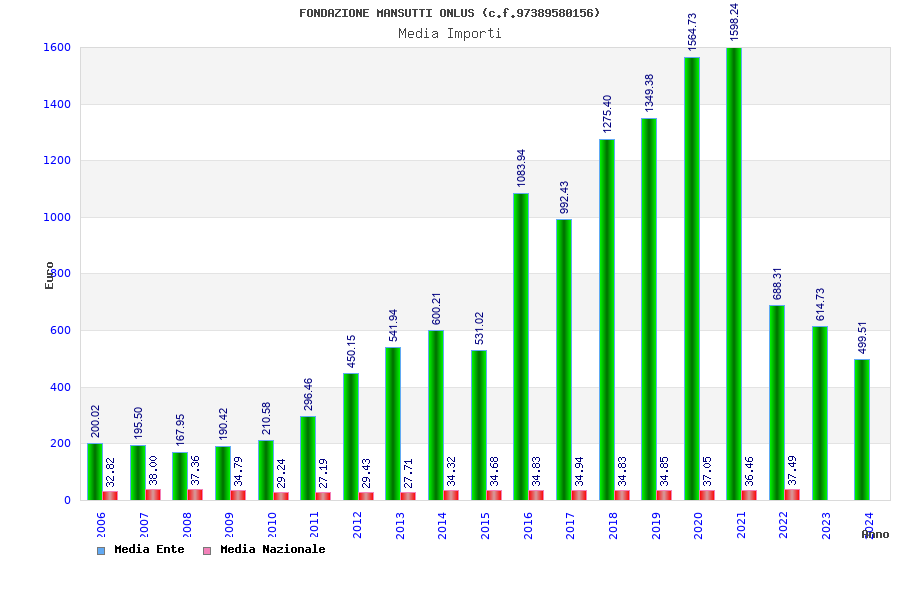Click the green bar labeled 450.15
The image size is (900, 600).
351,436
